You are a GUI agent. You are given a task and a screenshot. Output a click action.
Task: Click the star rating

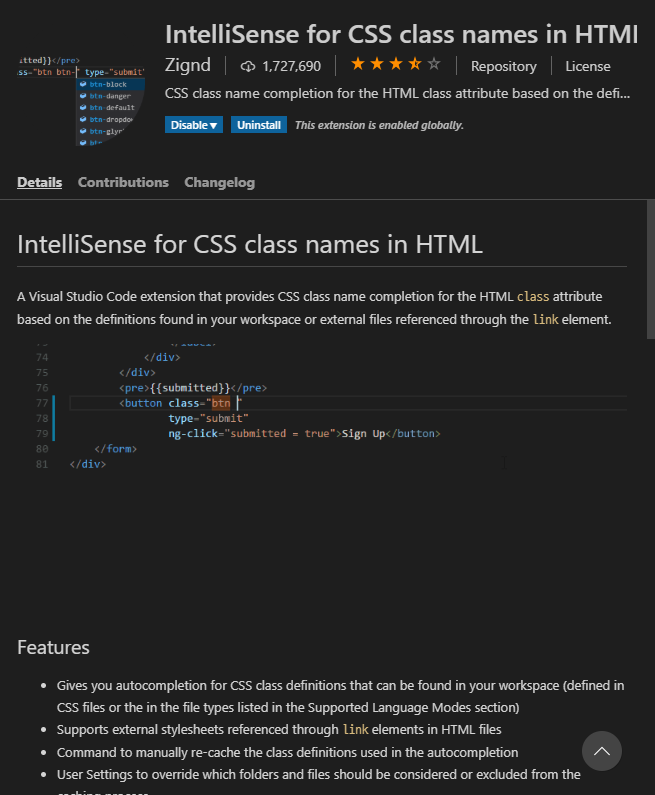pyautogui.click(x=395, y=64)
